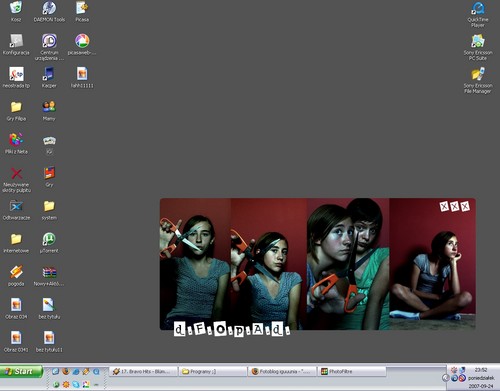The image size is (500, 391).
Task: Expand hidden system tray icons arrow
Action: pyautogui.click(x=445, y=378)
